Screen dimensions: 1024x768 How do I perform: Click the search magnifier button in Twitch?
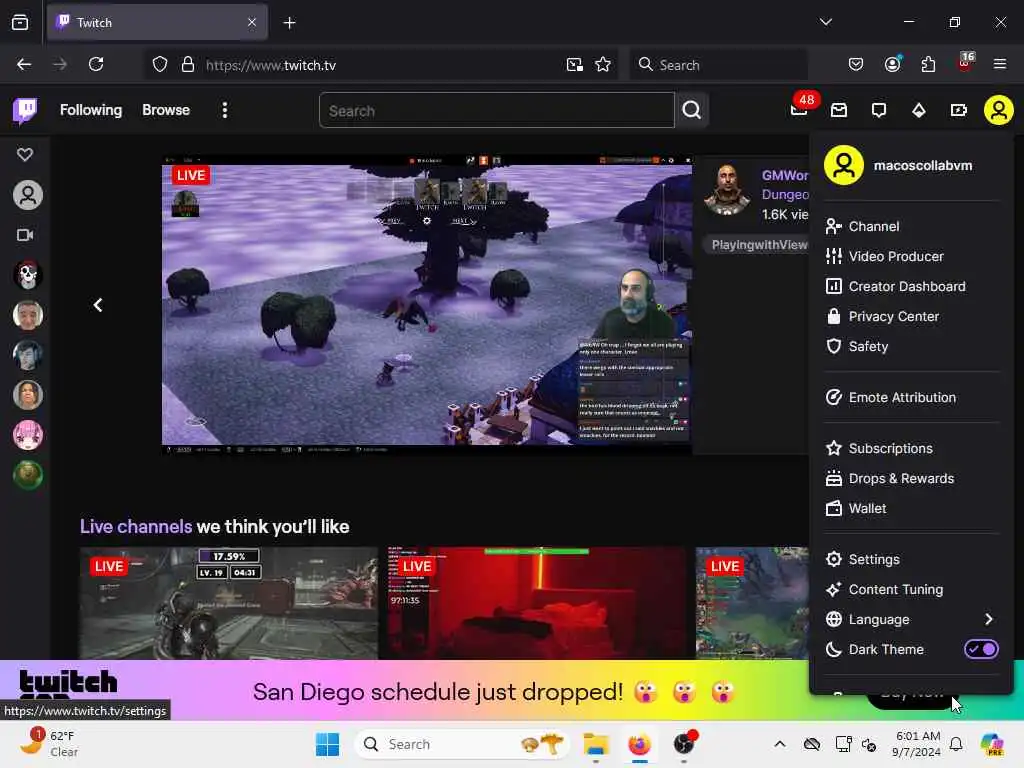click(692, 110)
